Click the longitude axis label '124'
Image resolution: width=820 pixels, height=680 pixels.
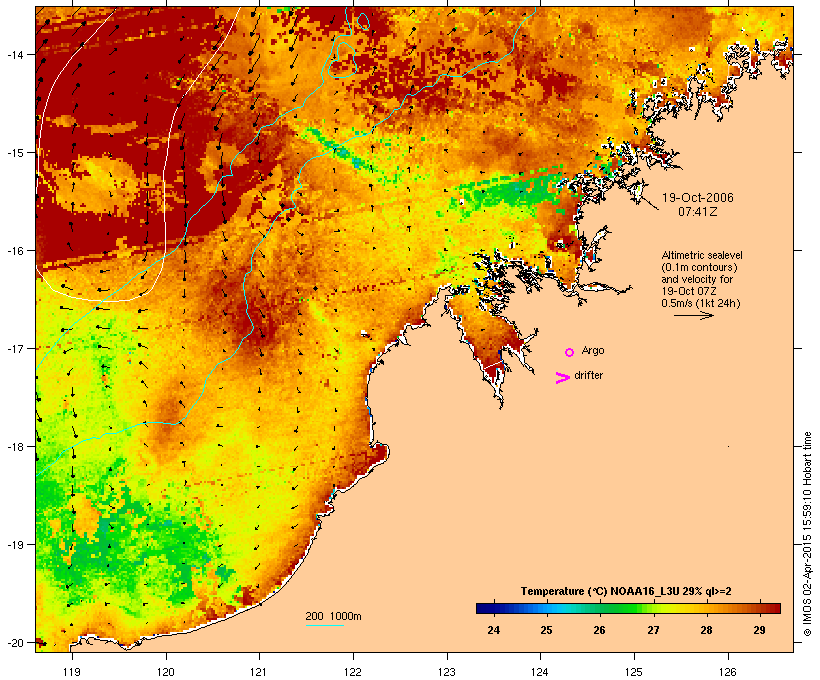[540, 672]
